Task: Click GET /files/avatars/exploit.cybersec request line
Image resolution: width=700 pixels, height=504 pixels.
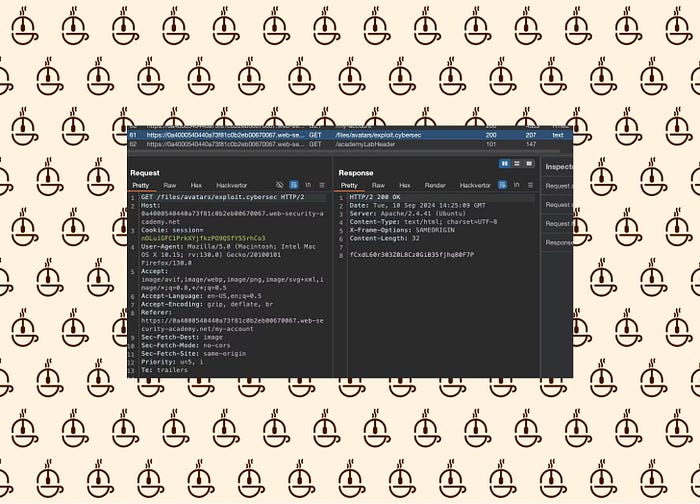Action: (x=222, y=197)
